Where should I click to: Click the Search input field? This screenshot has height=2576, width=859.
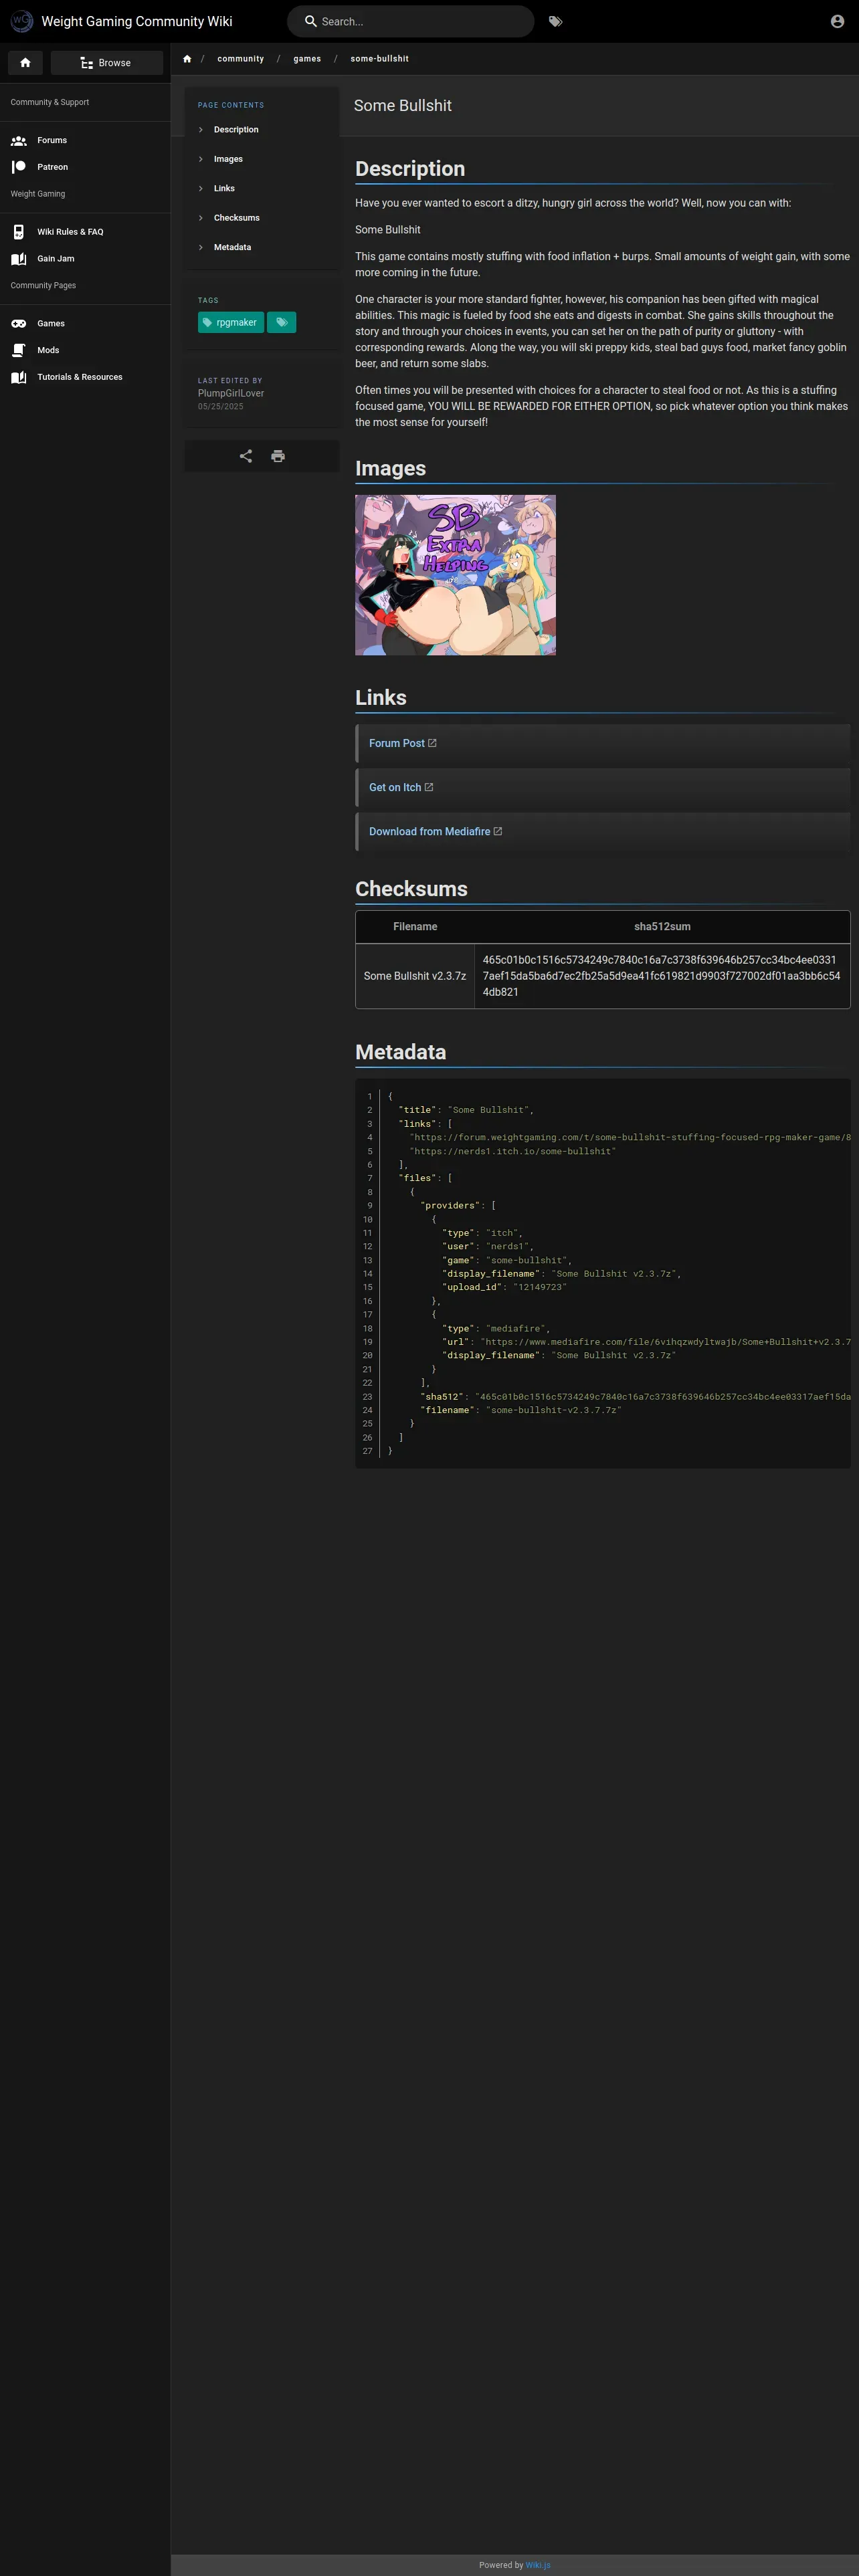click(x=420, y=21)
